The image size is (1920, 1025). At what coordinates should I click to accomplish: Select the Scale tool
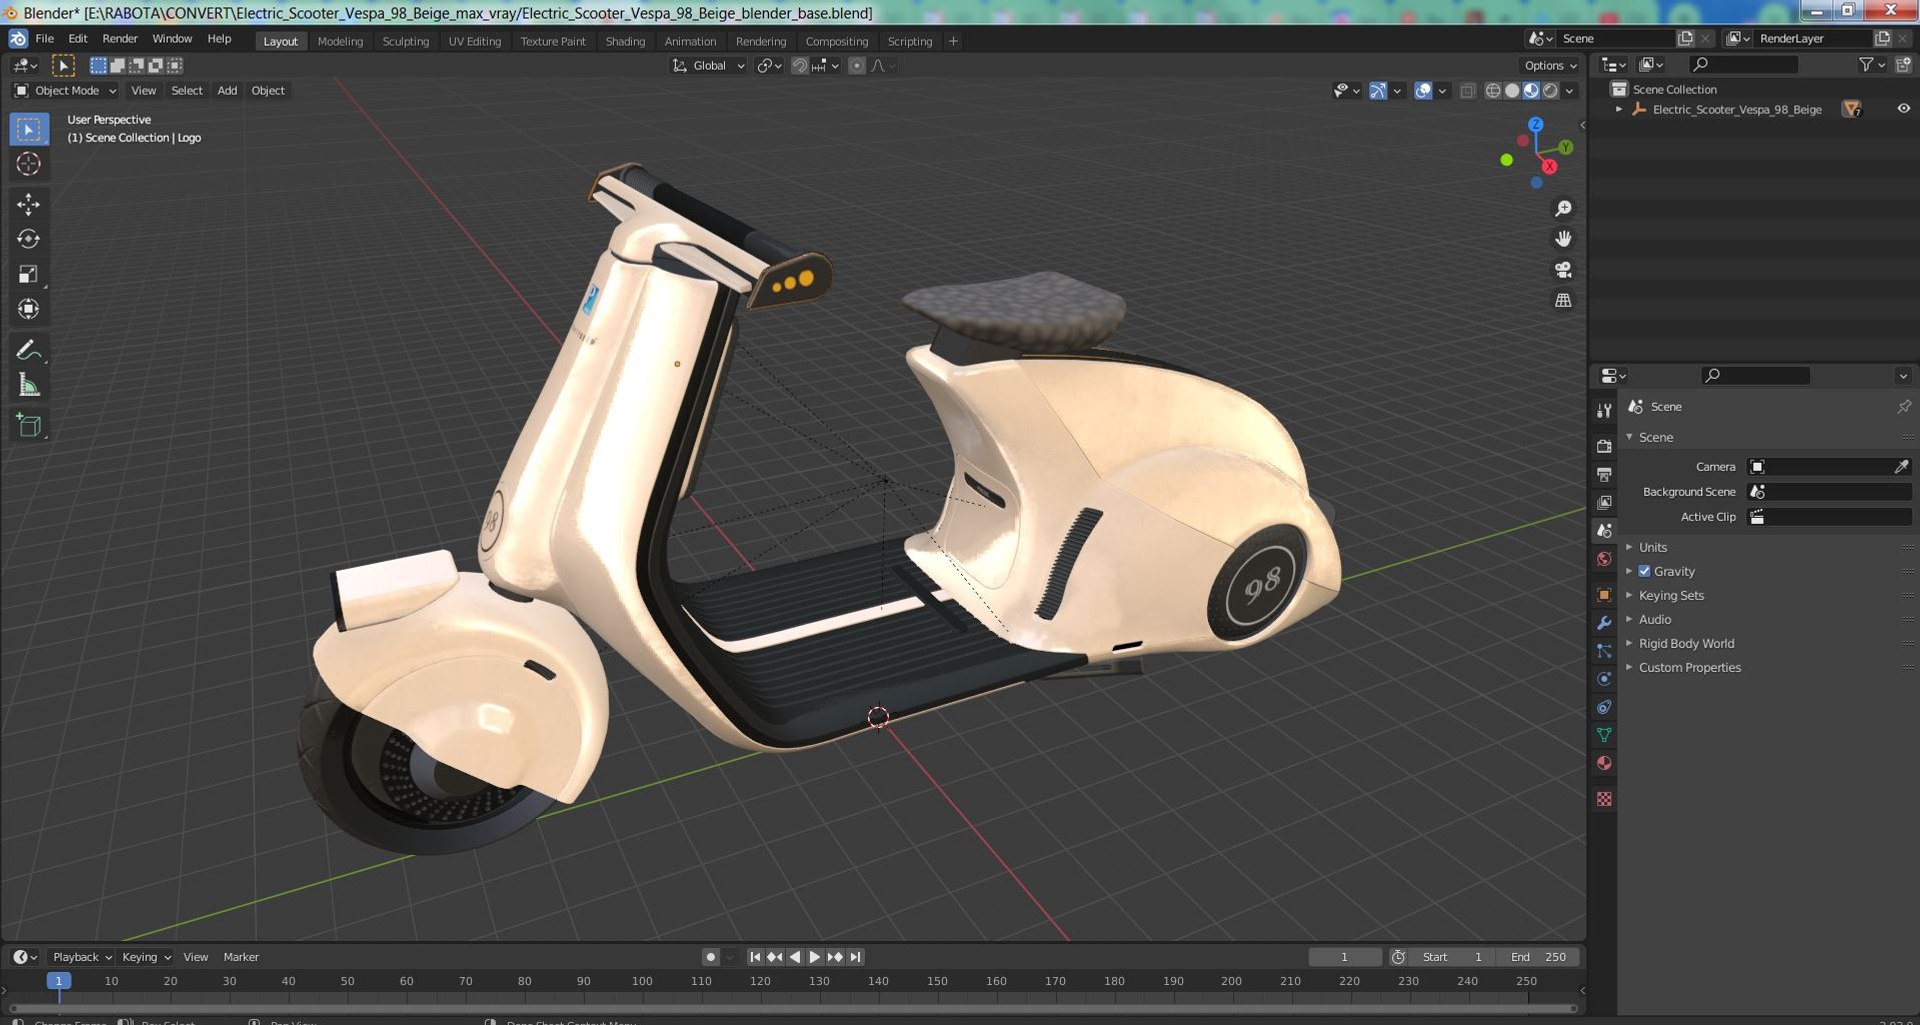pos(28,274)
